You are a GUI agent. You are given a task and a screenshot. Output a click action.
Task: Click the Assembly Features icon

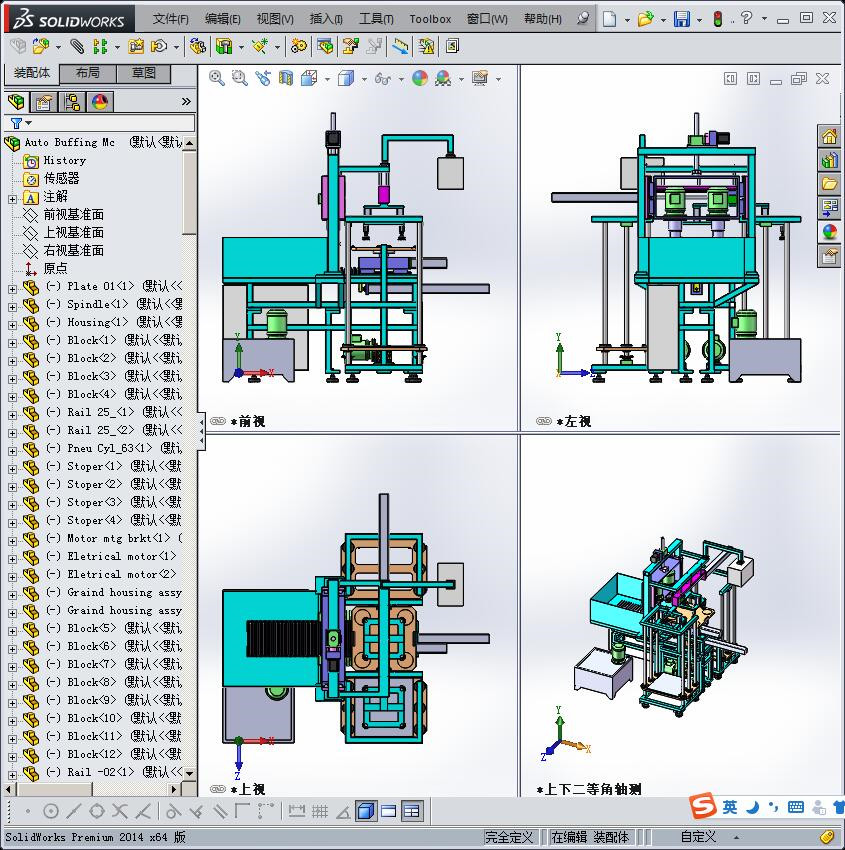click(224, 47)
